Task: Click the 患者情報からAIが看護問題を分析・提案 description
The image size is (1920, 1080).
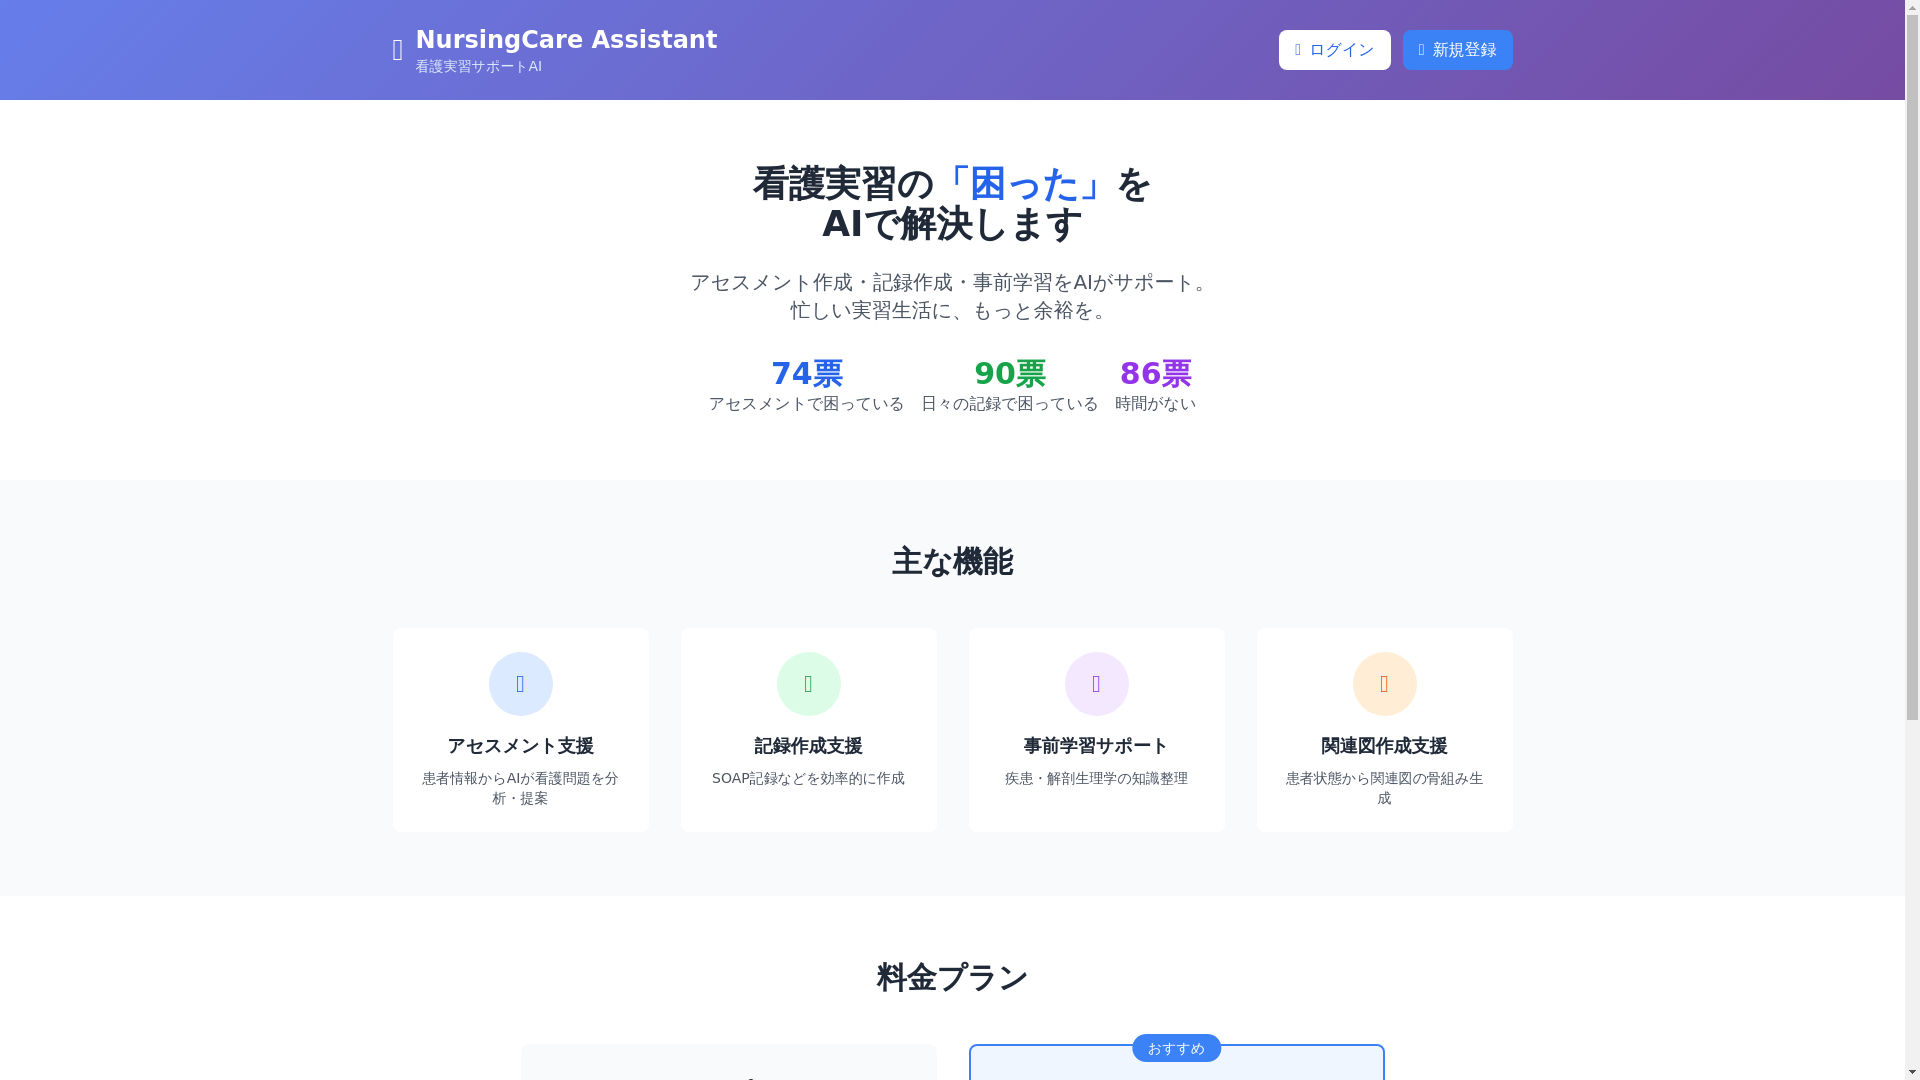Action: (520, 788)
